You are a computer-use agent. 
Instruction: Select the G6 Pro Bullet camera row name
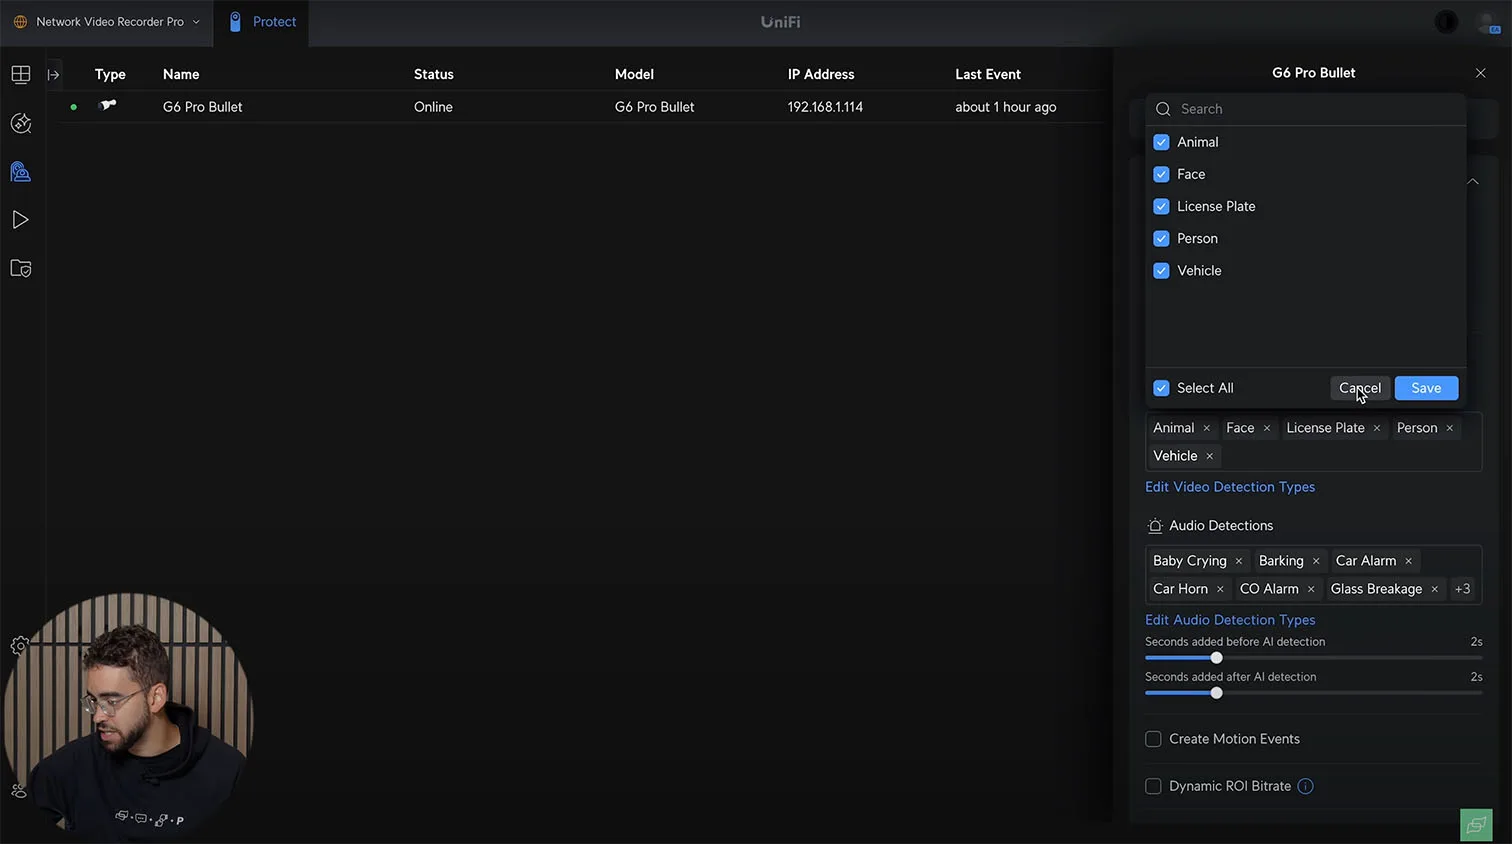point(203,107)
